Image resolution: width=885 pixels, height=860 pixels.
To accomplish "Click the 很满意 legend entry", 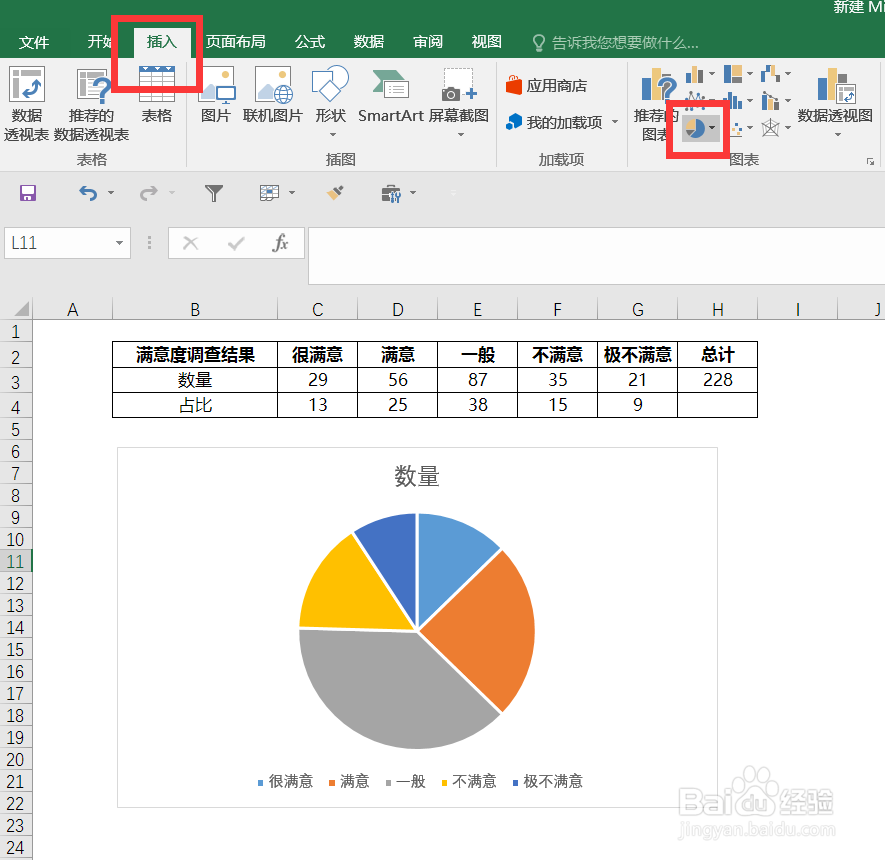I will tap(285, 782).
